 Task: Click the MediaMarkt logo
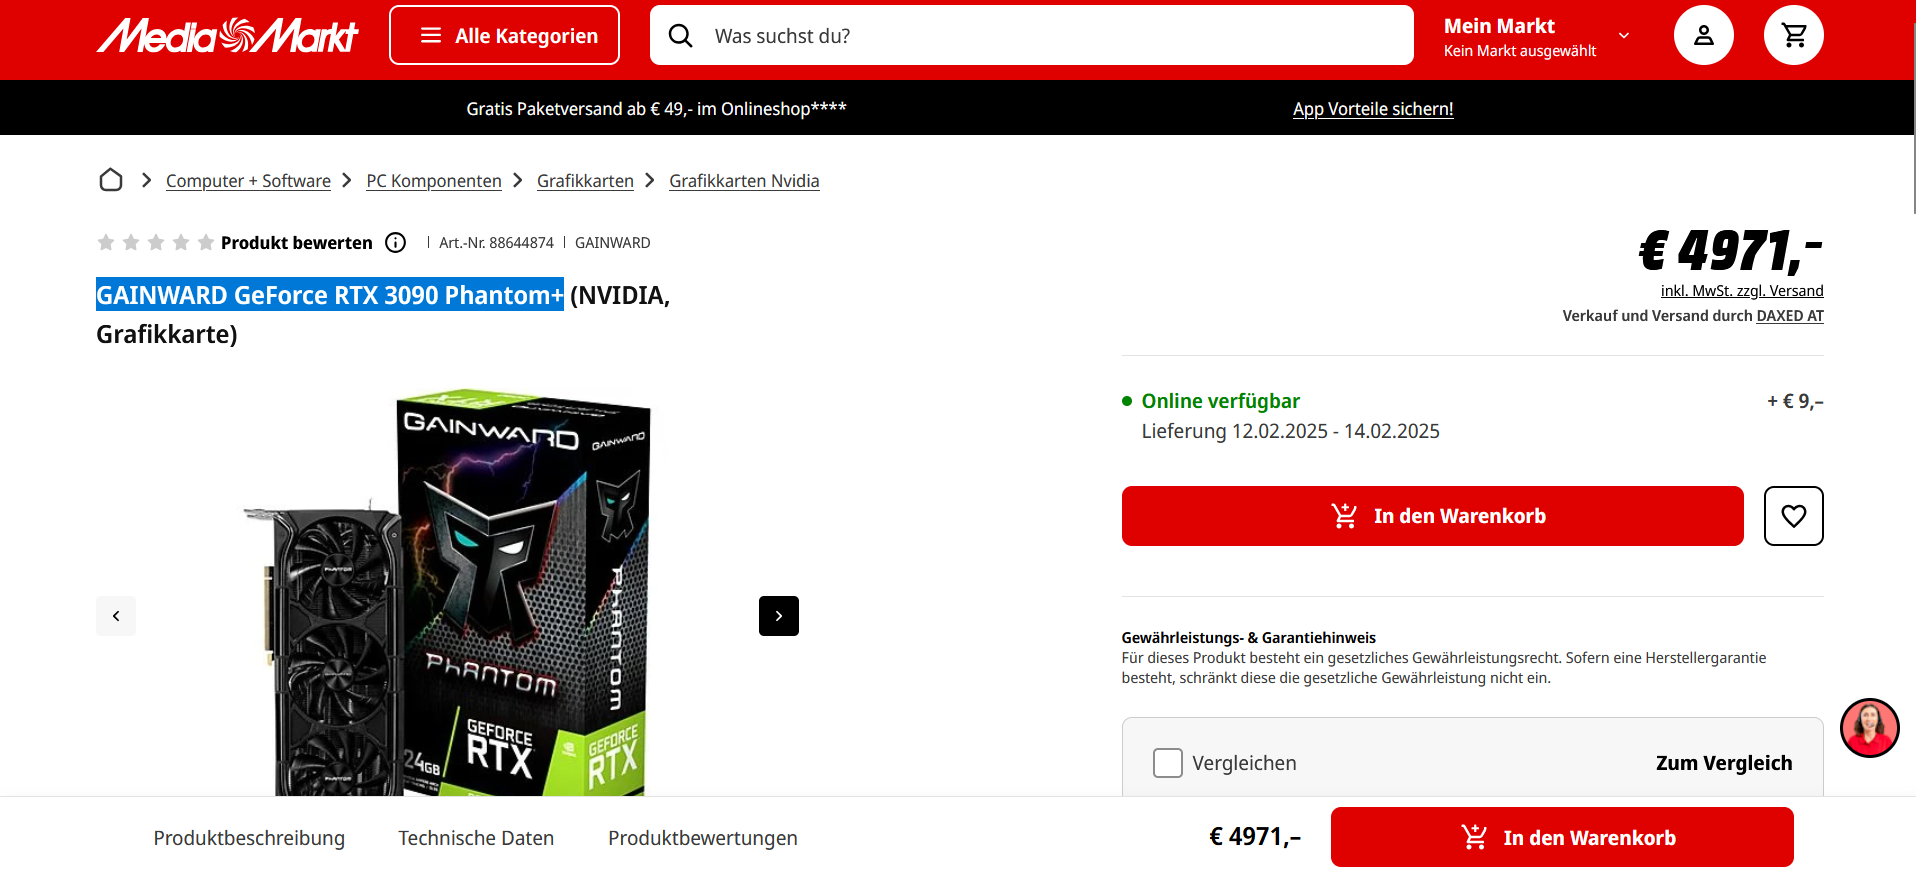[228, 36]
